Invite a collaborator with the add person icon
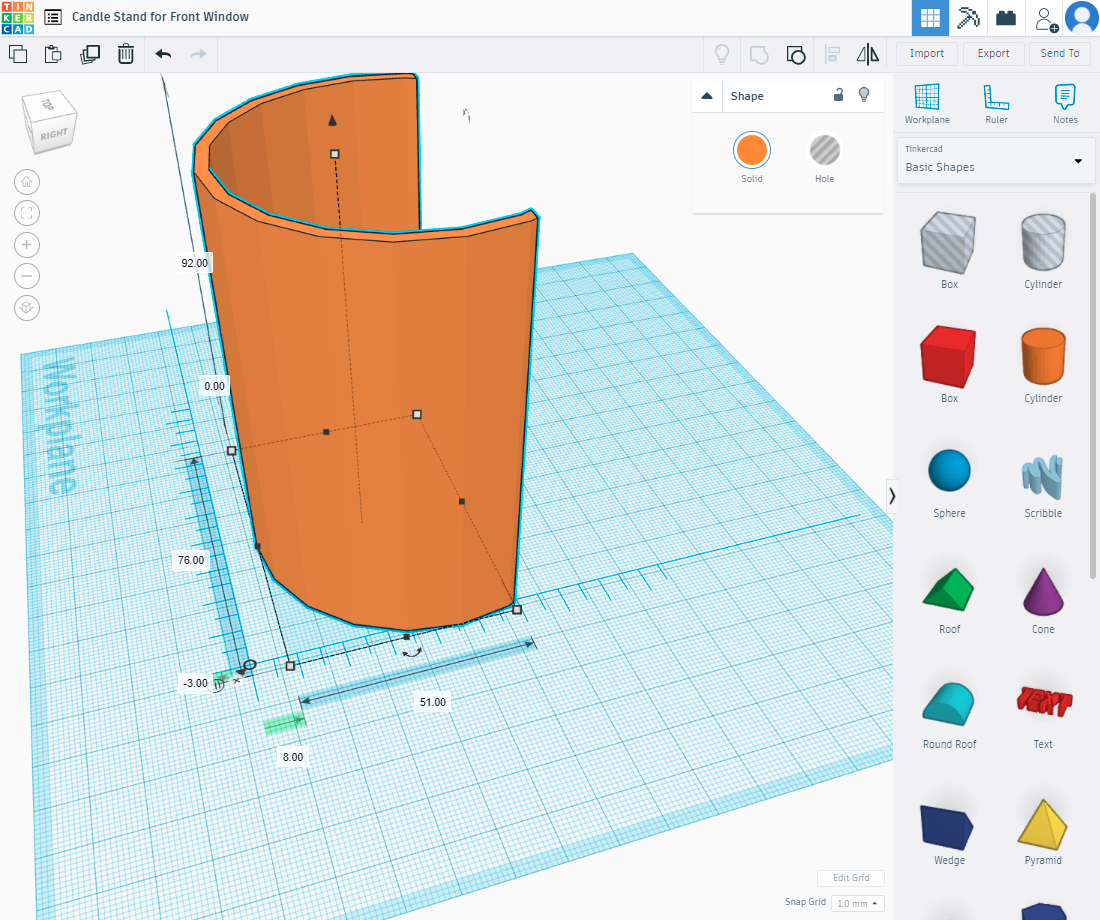 pos(1045,19)
